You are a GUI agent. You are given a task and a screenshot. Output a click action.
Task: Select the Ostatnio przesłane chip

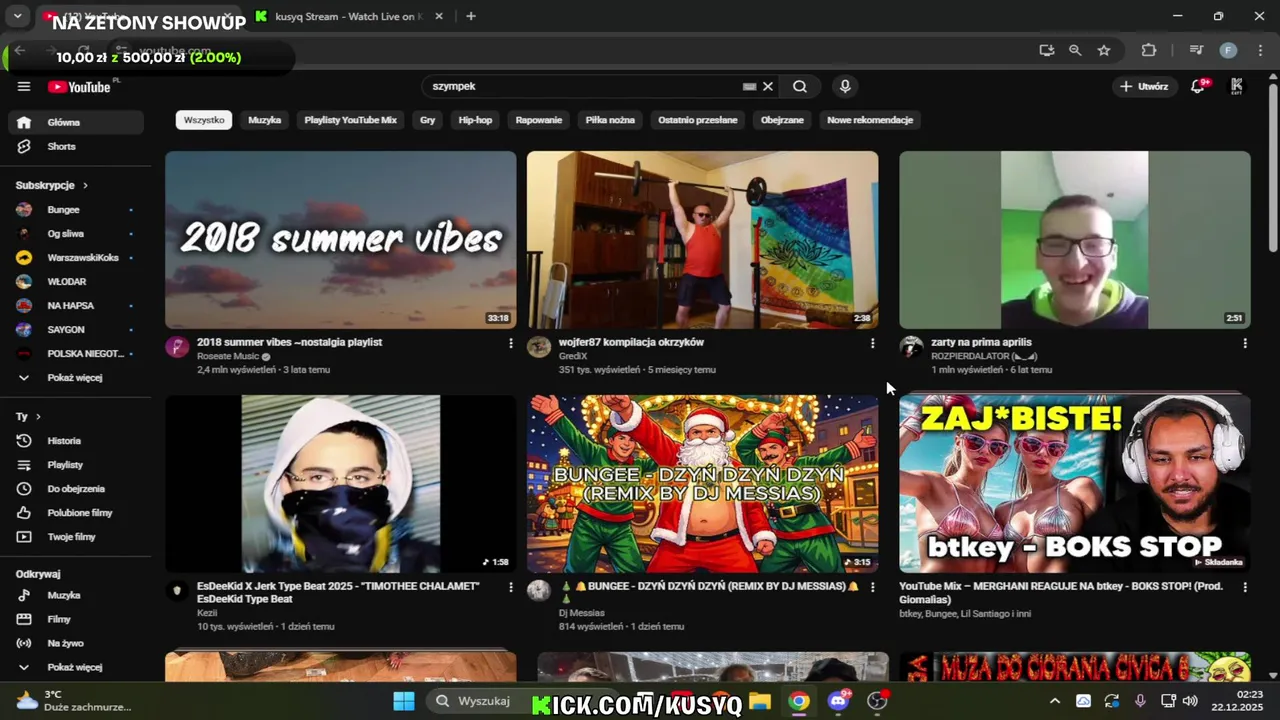(x=698, y=120)
